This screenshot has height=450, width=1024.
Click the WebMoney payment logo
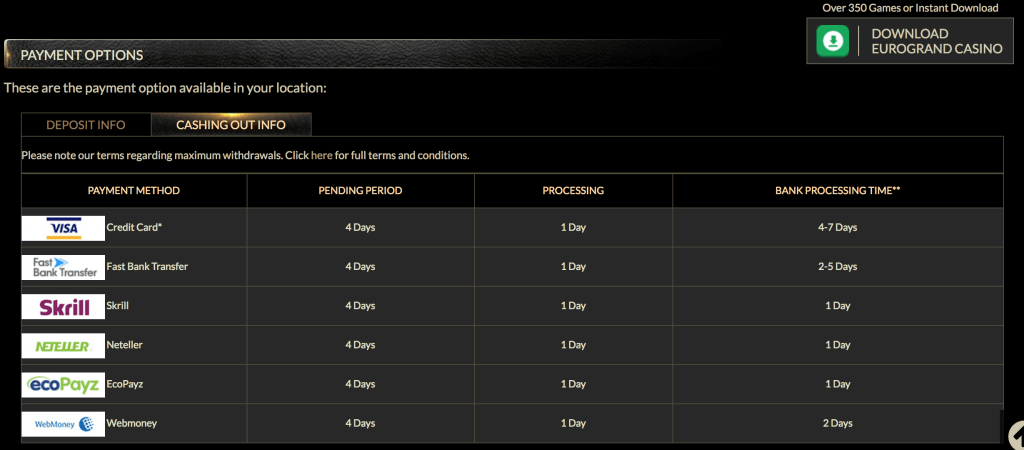point(63,423)
